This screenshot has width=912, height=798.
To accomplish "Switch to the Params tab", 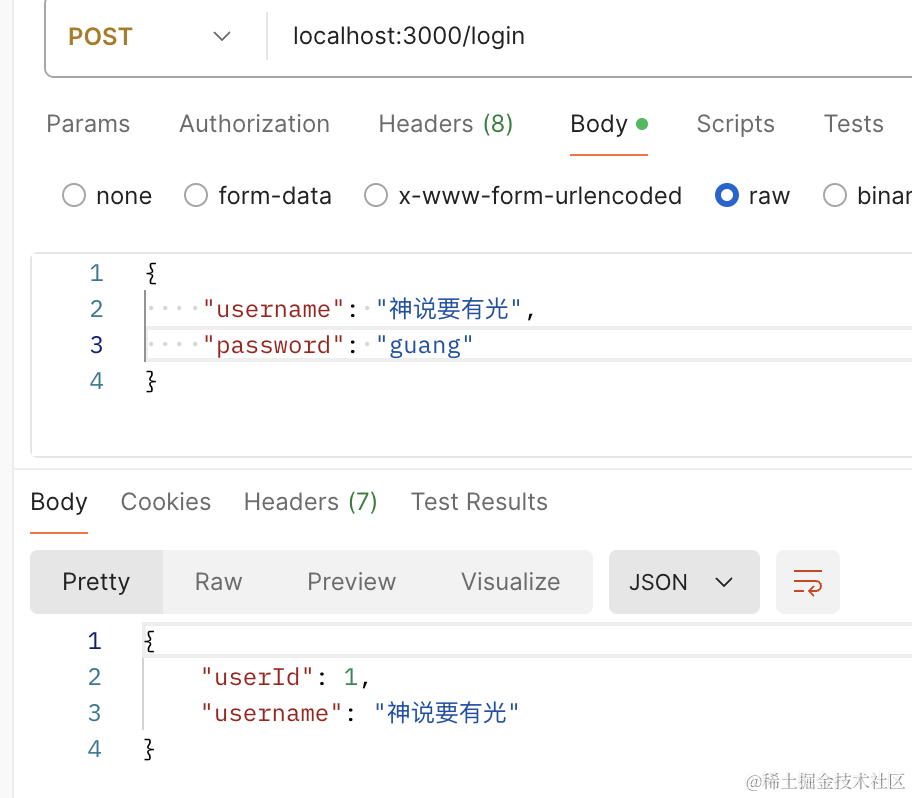I will (x=88, y=124).
